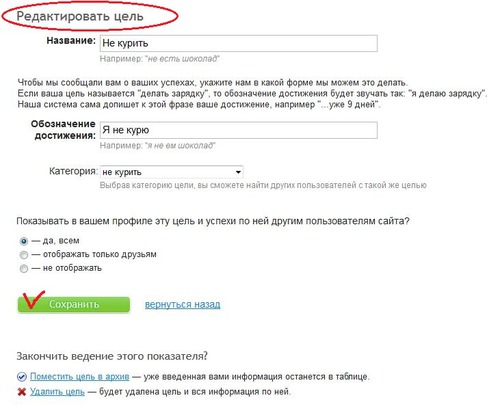Click the red X delete icon

coord(22,392)
